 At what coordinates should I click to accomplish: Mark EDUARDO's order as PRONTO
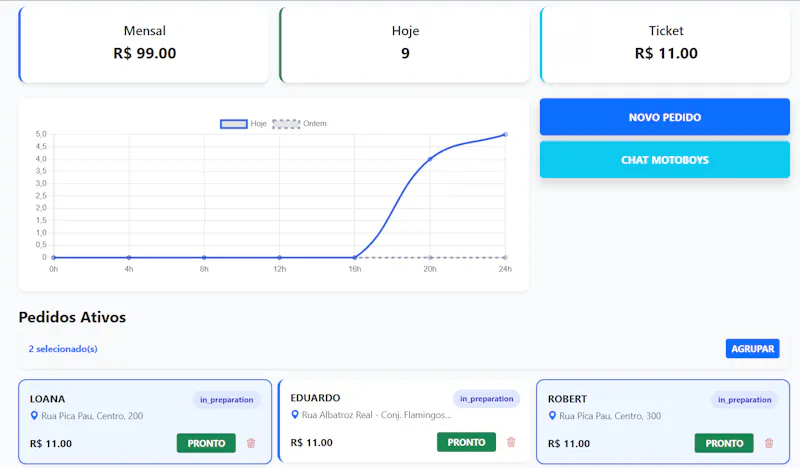[x=466, y=442]
